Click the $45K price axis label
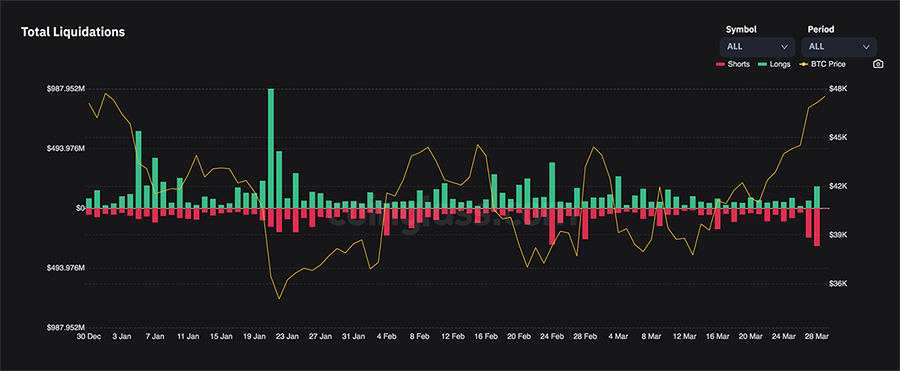This screenshot has width=900, height=371. (x=838, y=137)
